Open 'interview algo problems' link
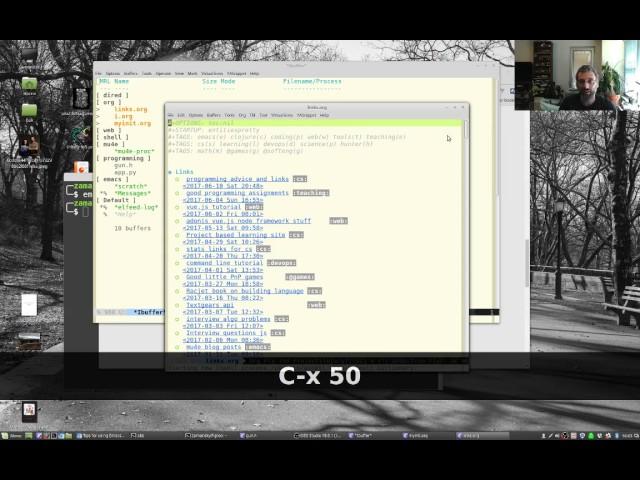640x480 pixels. [228, 319]
